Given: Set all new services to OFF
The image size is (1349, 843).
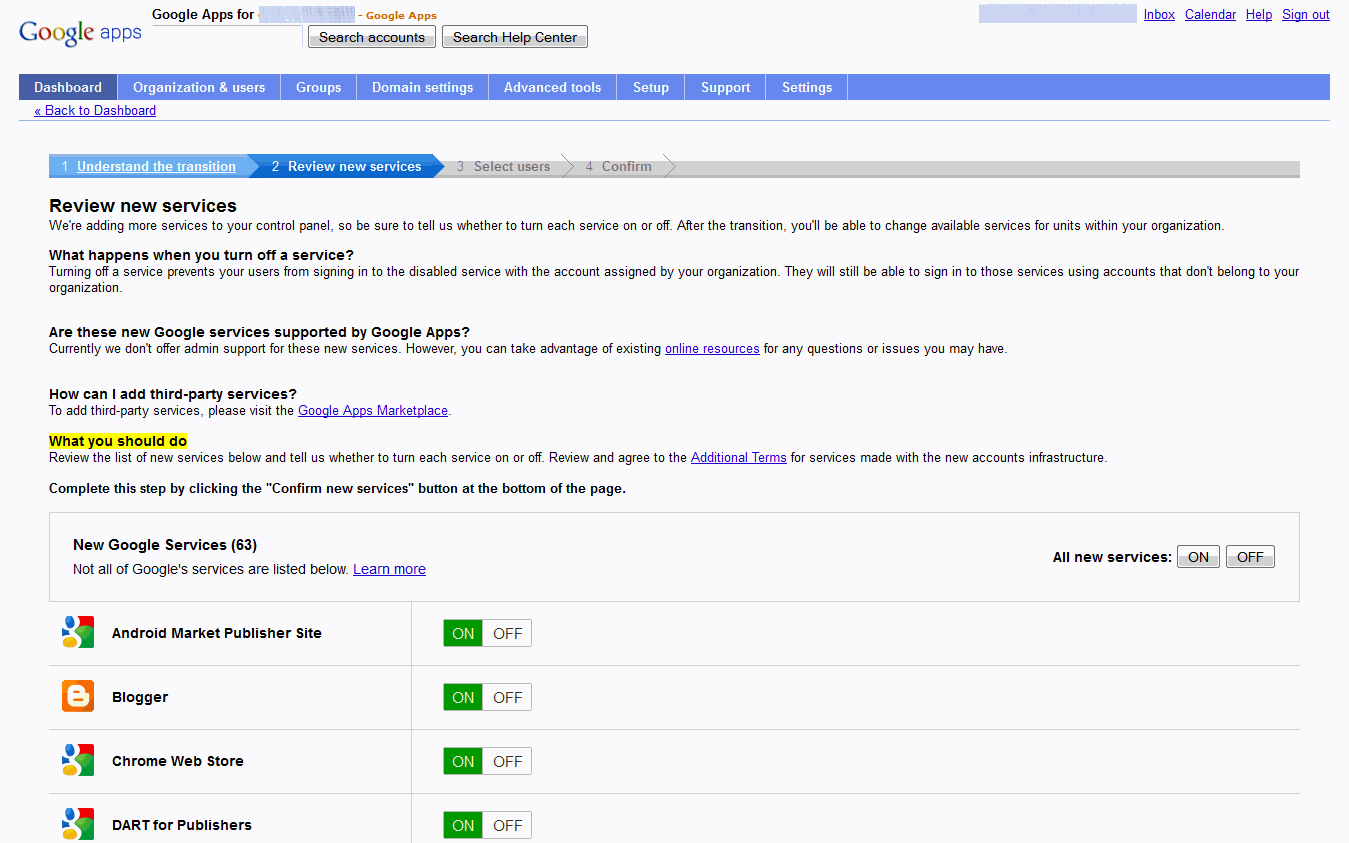Looking at the screenshot, I should (1250, 557).
